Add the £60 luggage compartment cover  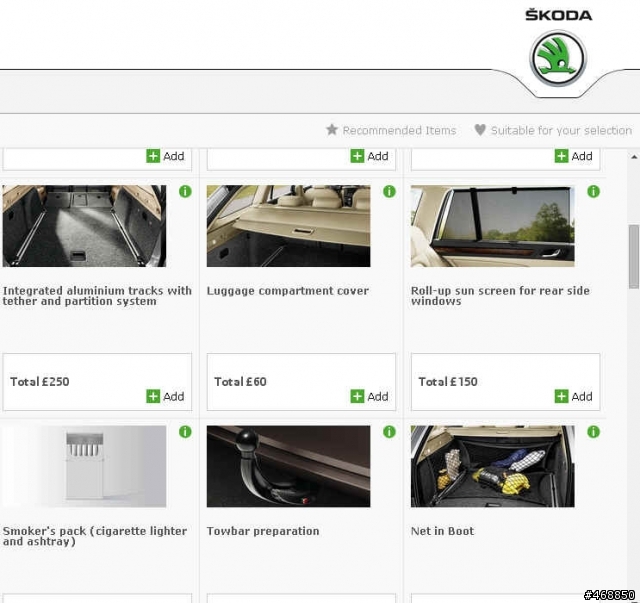tap(369, 396)
